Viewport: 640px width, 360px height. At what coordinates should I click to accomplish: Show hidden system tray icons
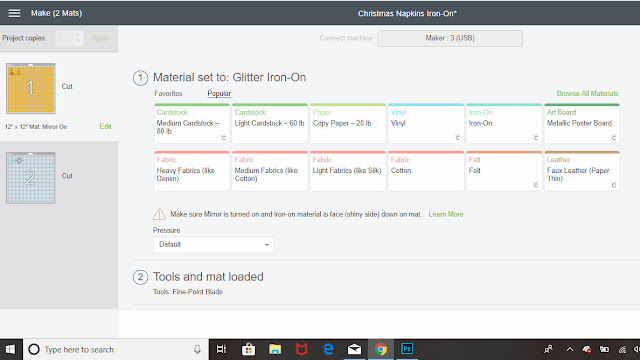(x=570, y=349)
